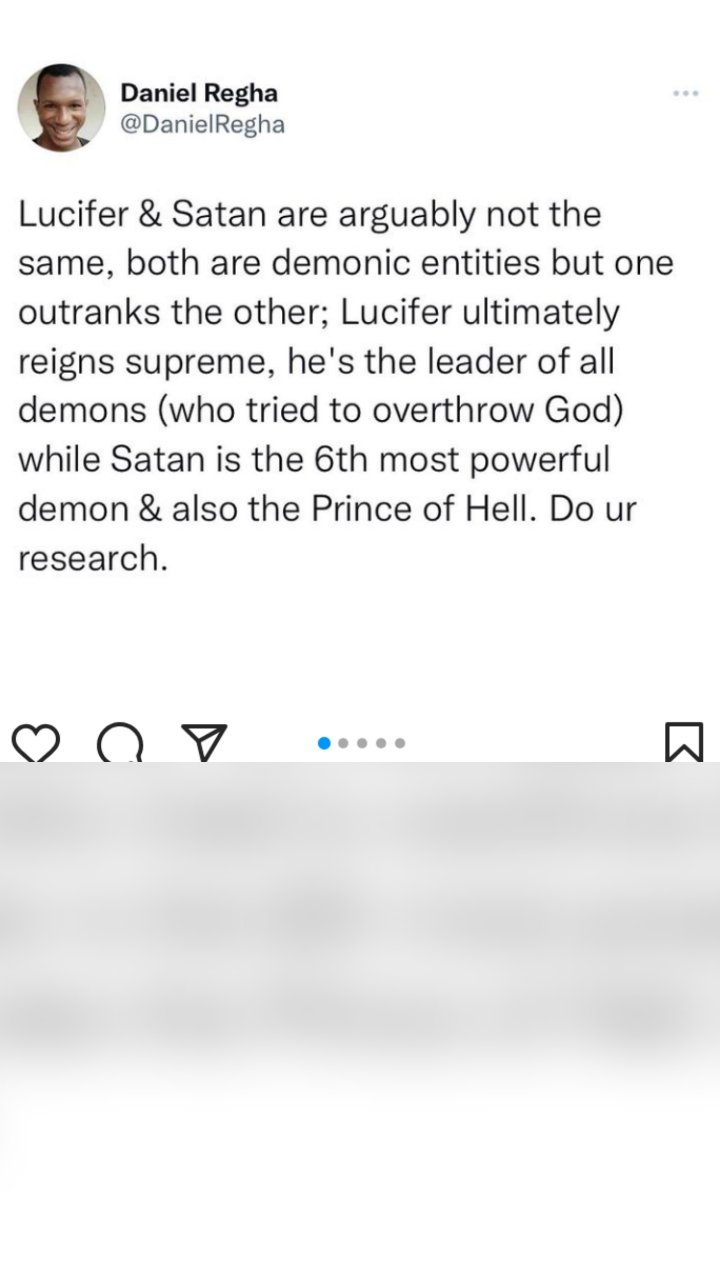Jump to the last carousel dot

click(x=400, y=743)
